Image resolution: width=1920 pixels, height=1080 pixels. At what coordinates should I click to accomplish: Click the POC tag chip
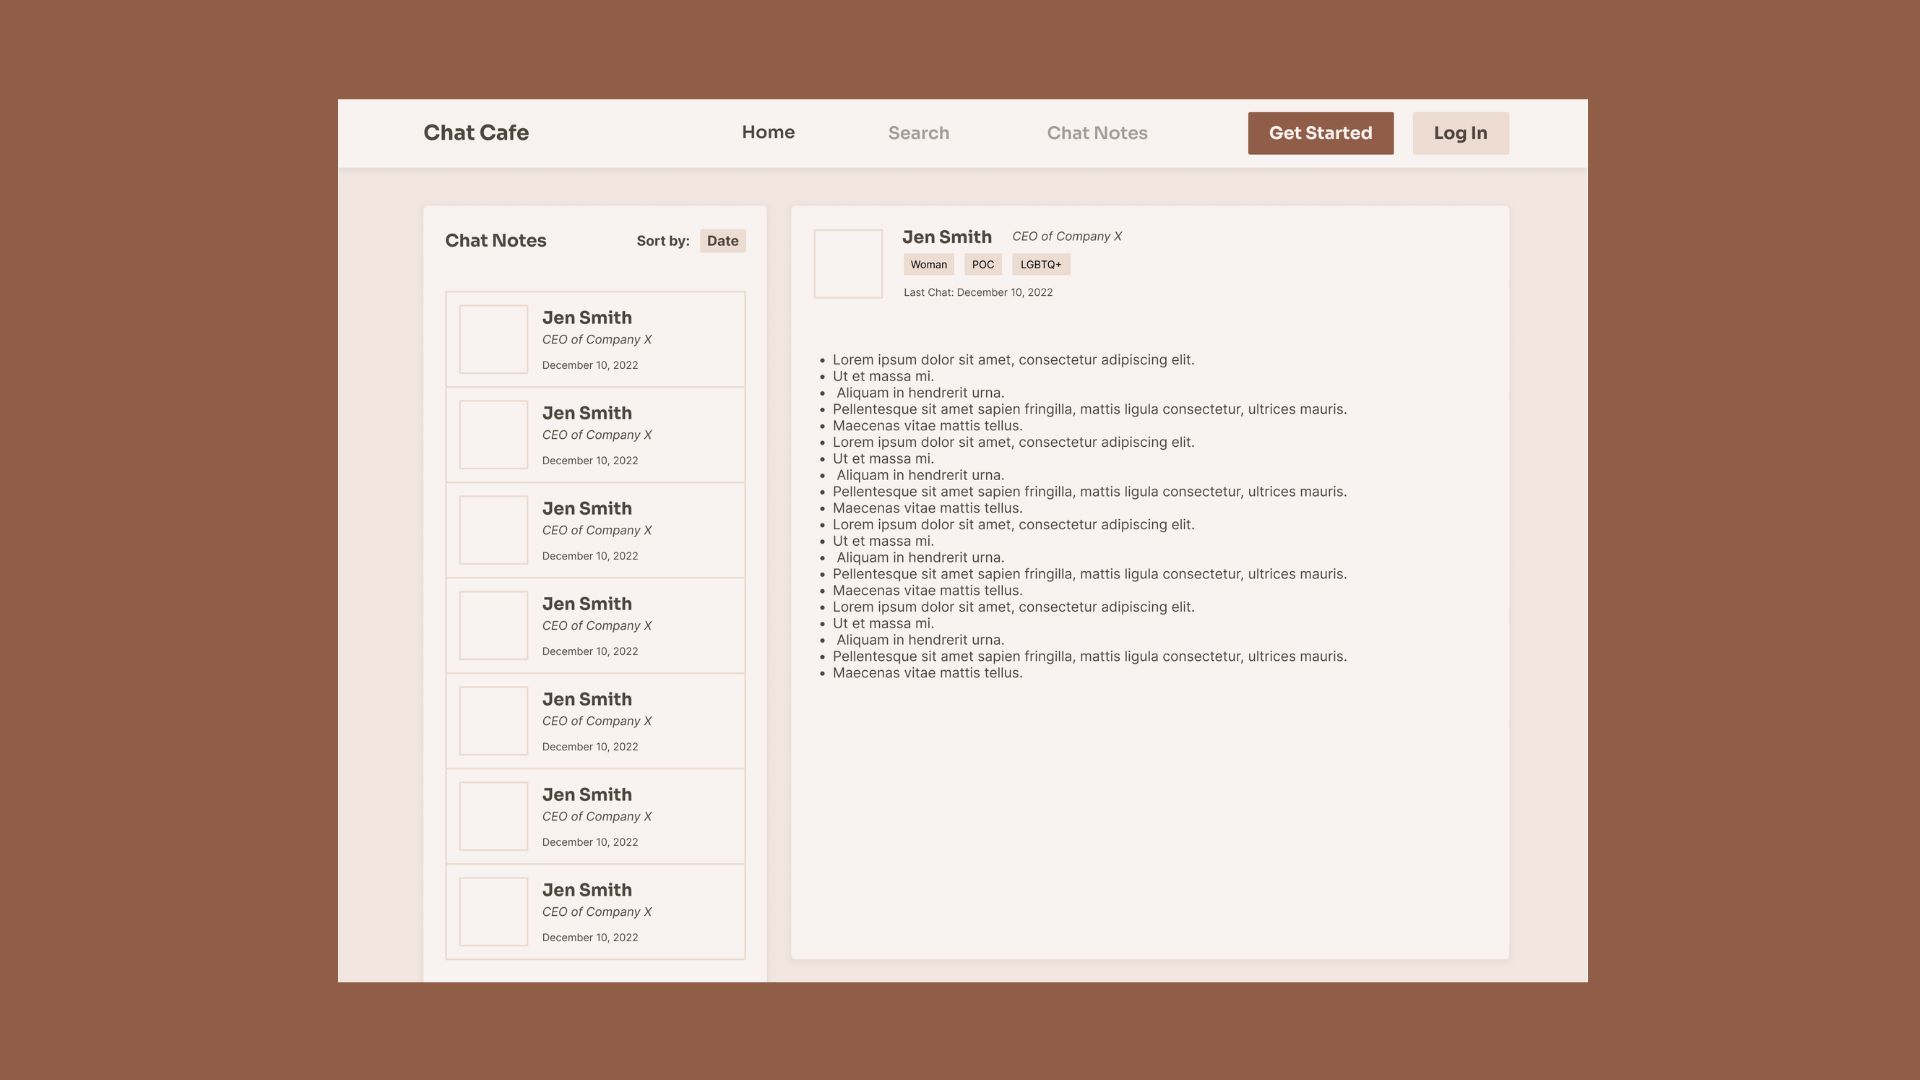coord(983,265)
